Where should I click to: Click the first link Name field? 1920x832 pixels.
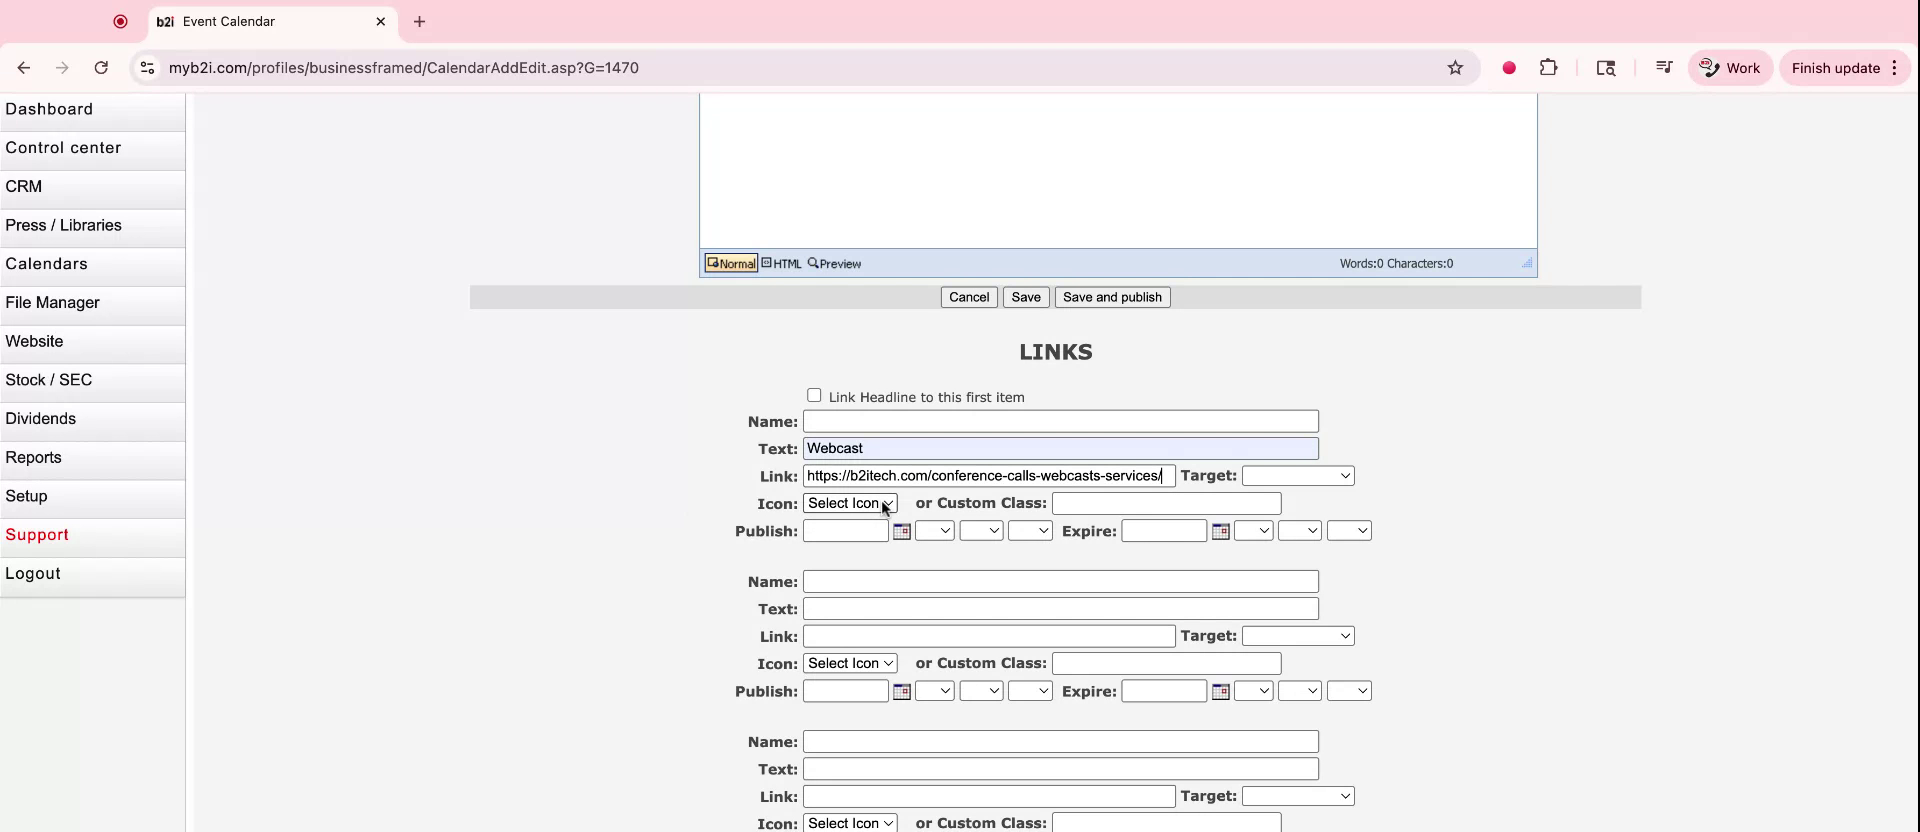pyautogui.click(x=1060, y=422)
